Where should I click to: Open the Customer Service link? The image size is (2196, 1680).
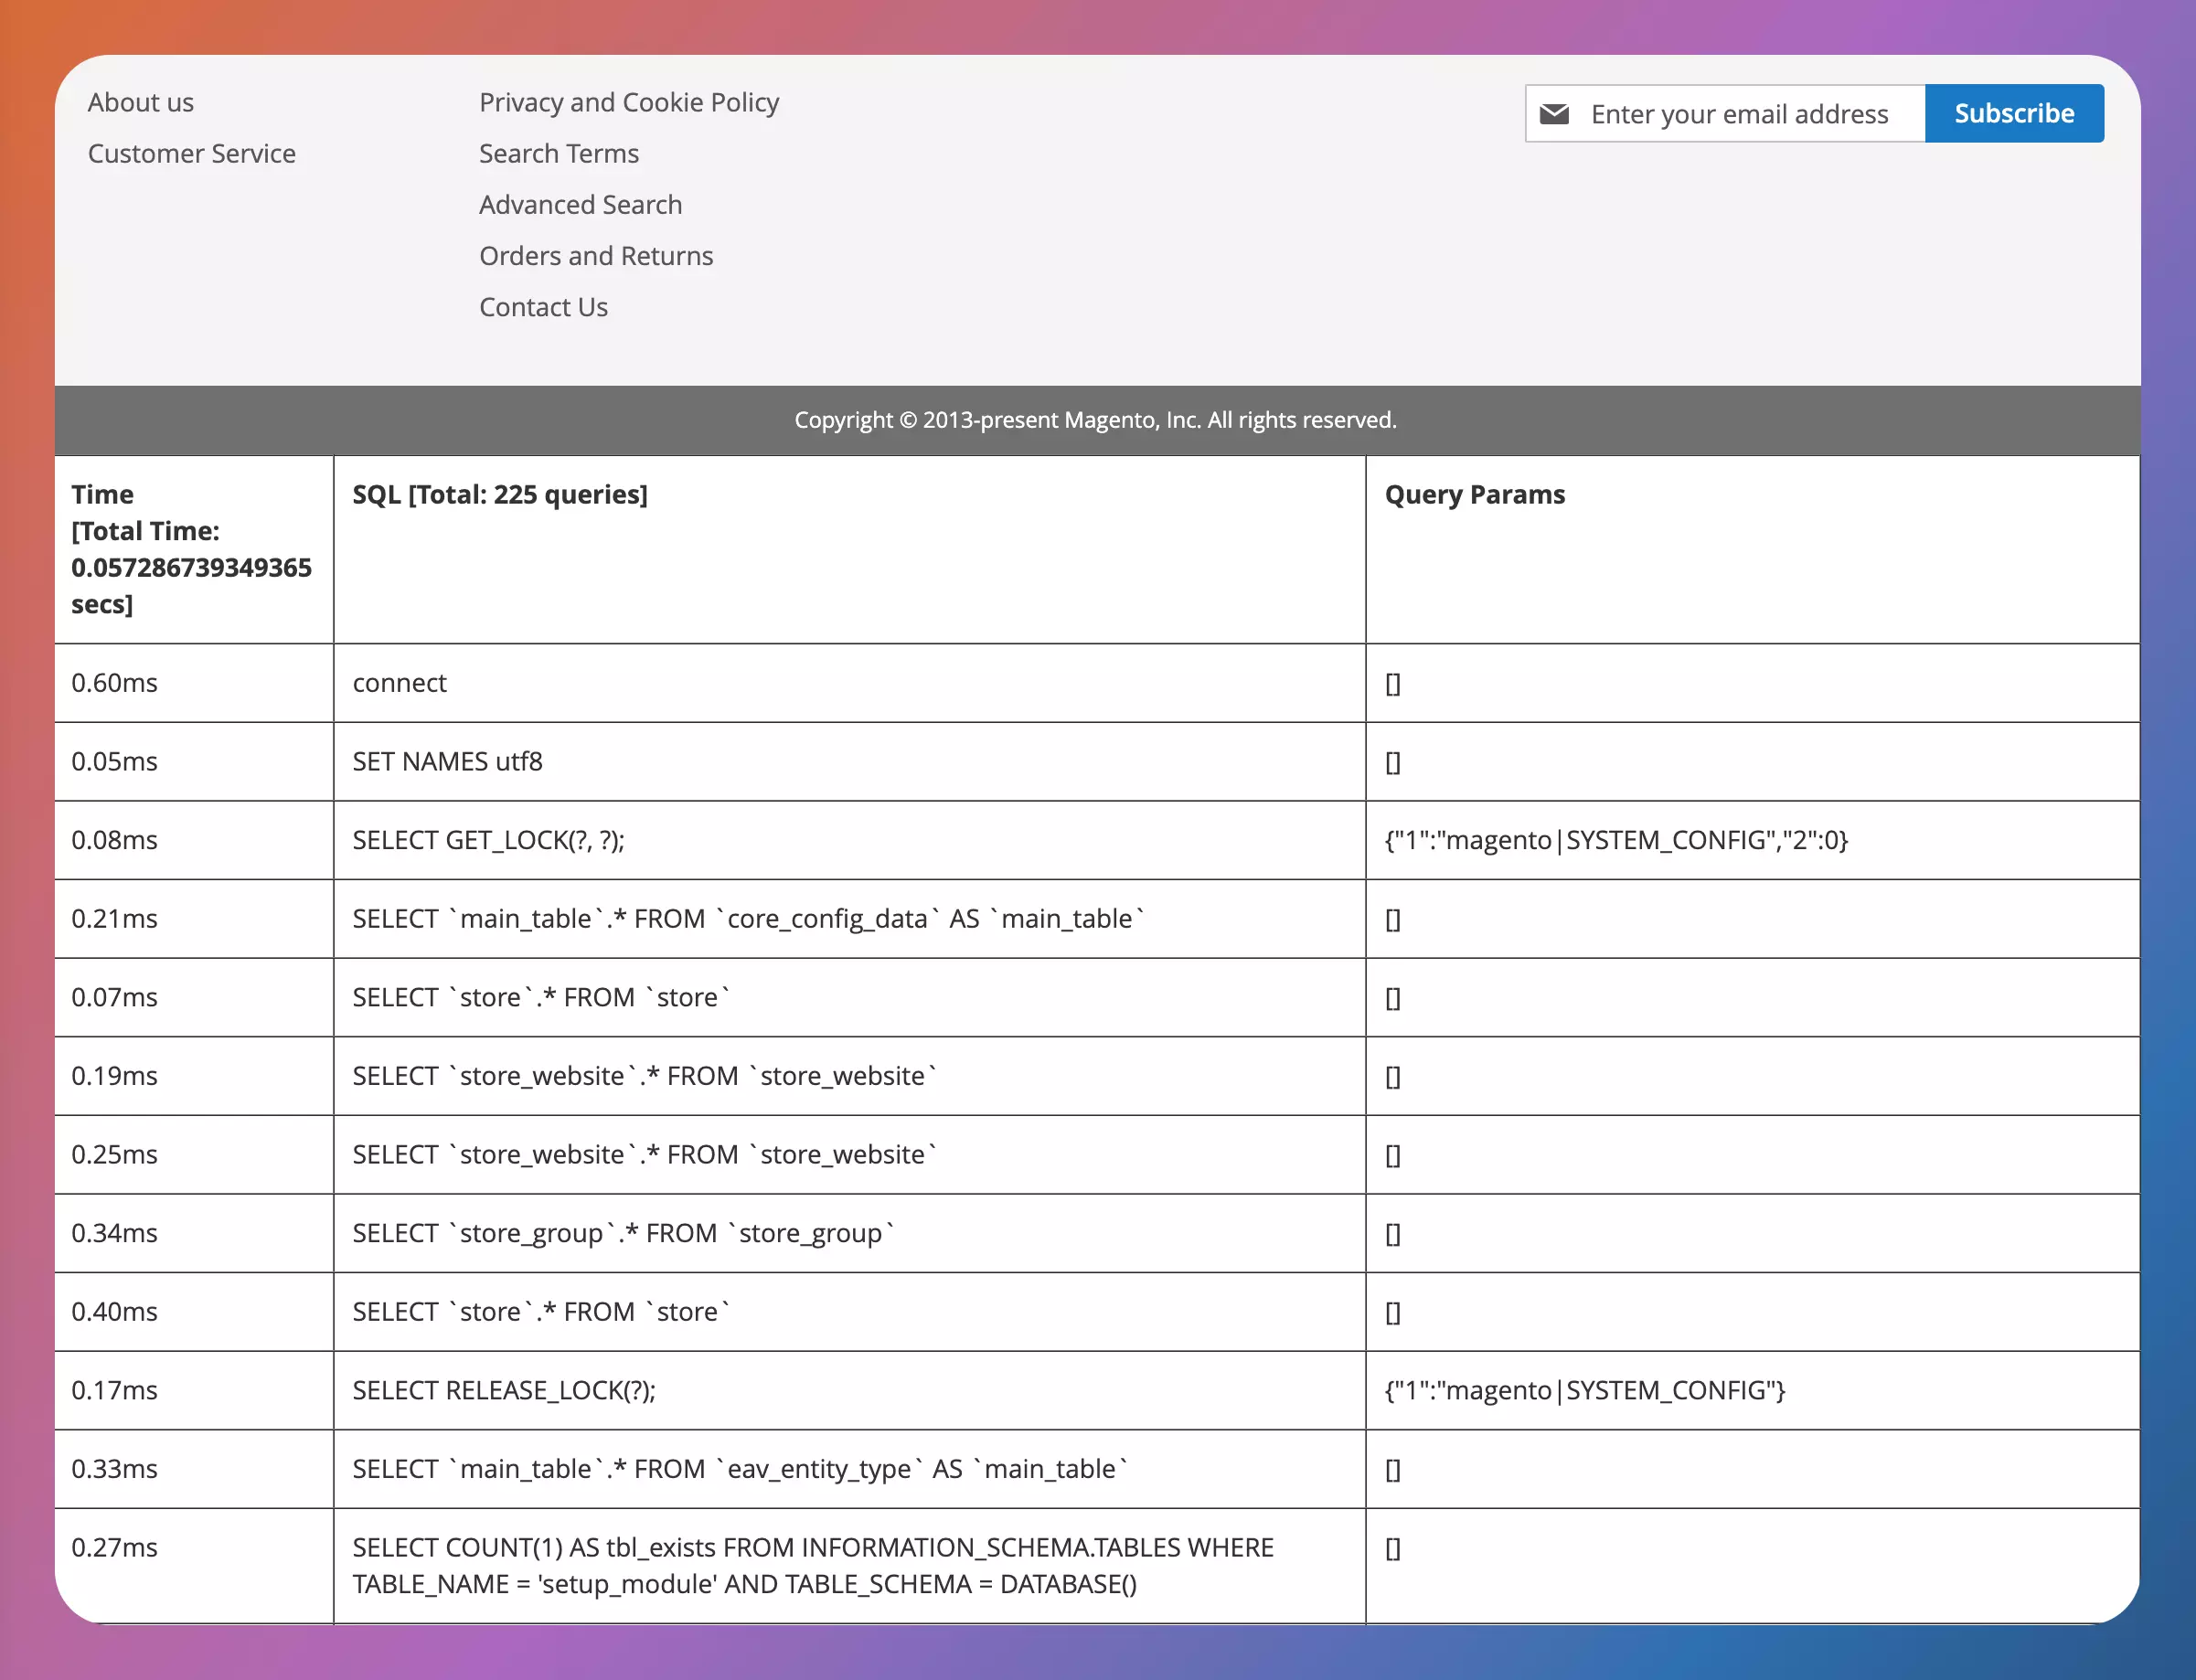pyautogui.click(x=192, y=153)
